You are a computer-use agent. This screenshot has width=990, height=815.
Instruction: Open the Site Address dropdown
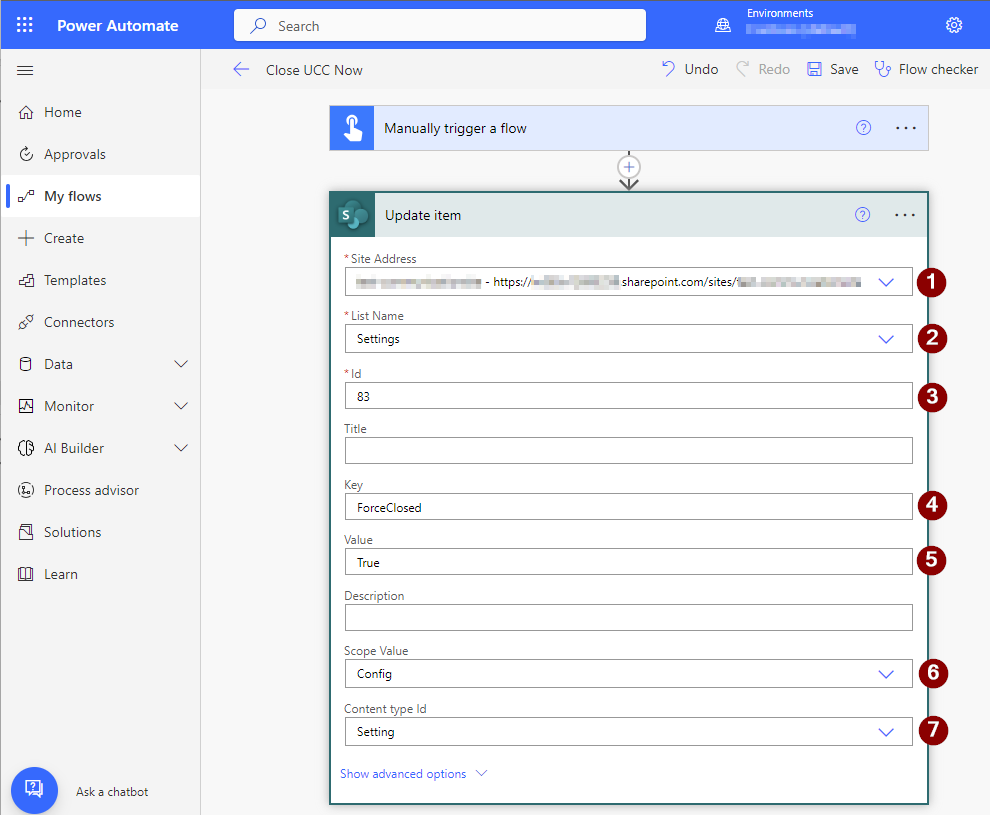886,282
